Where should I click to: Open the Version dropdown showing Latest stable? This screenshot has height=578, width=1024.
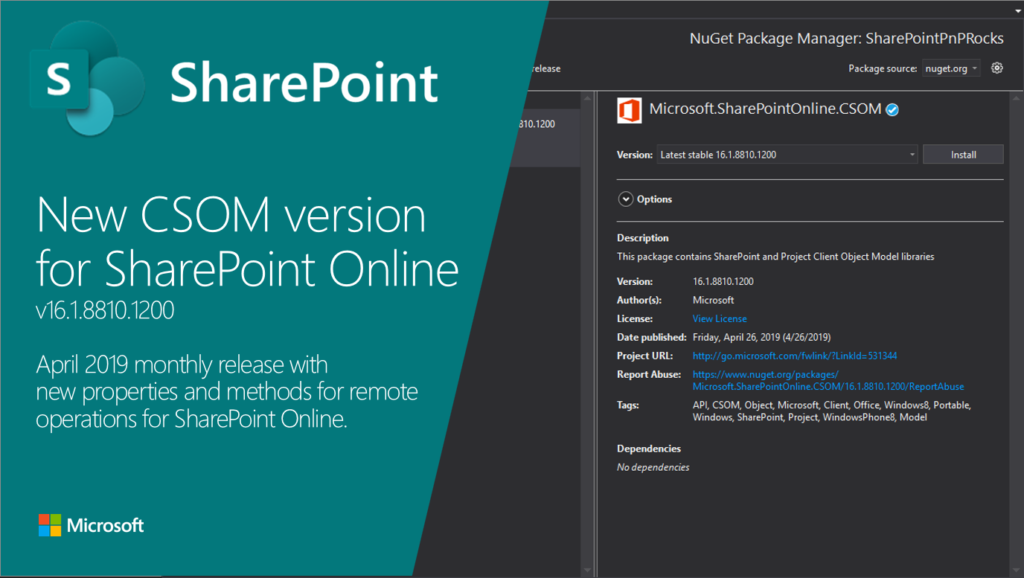coord(786,155)
